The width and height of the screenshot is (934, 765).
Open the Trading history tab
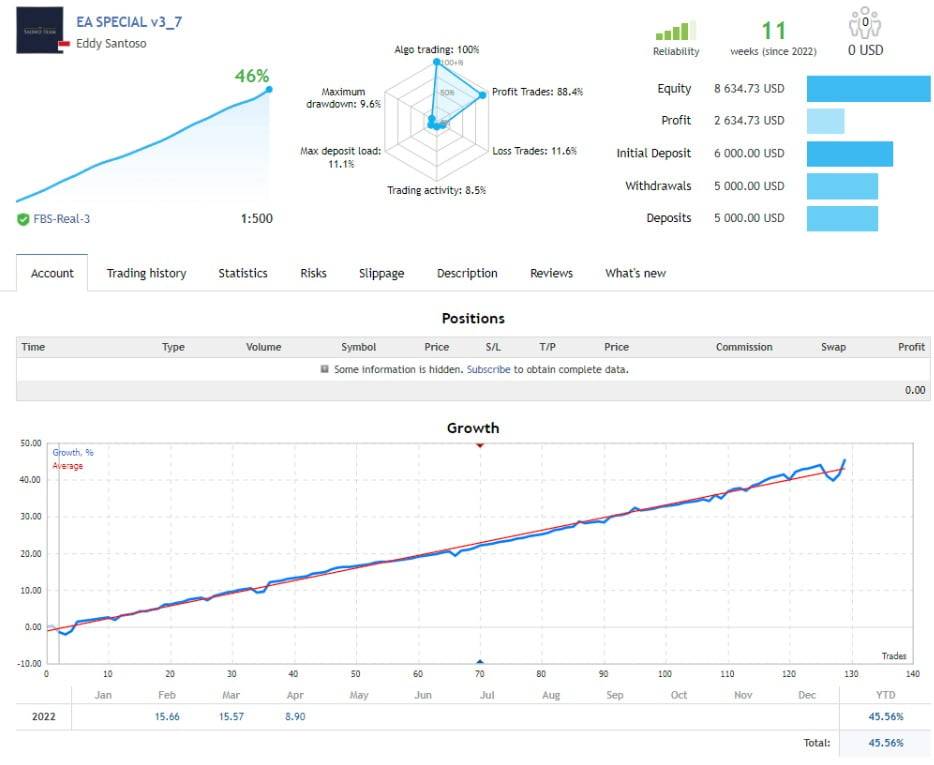click(146, 273)
